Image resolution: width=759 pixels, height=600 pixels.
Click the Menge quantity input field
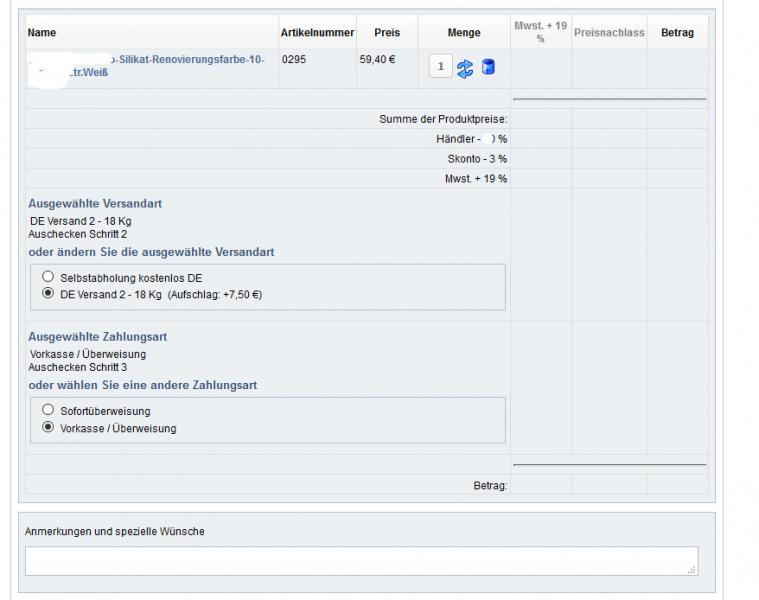pos(440,67)
